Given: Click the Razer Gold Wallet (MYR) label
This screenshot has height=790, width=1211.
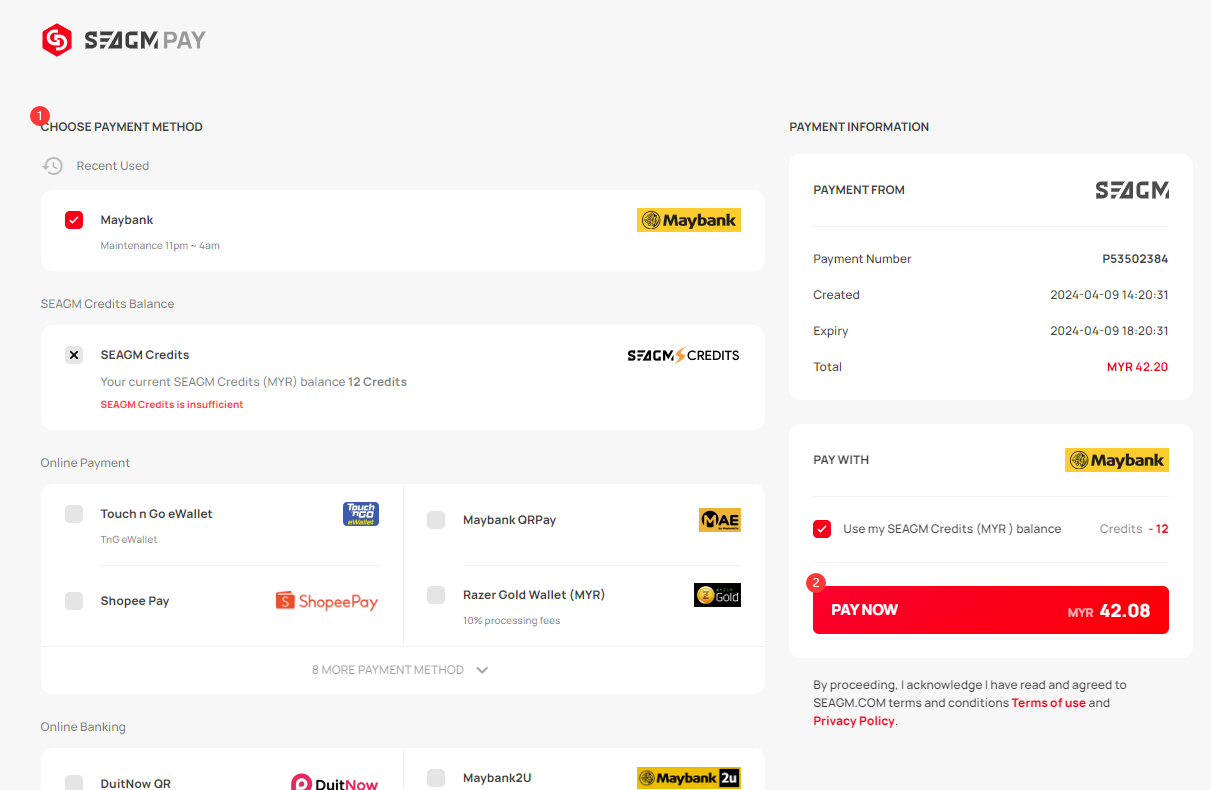Looking at the screenshot, I should tap(534, 595).
